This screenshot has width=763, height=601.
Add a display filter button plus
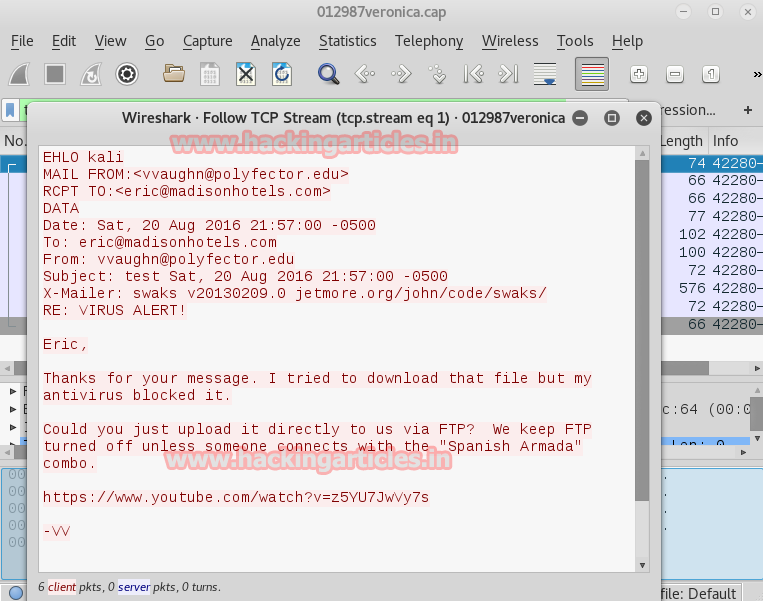(x=748, y=110)
